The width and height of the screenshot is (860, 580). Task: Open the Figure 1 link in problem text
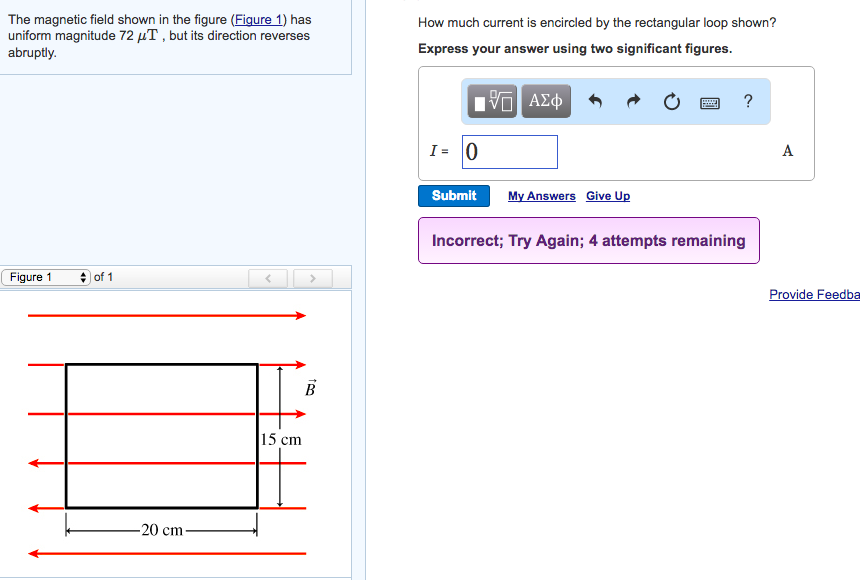click(258, 20)
